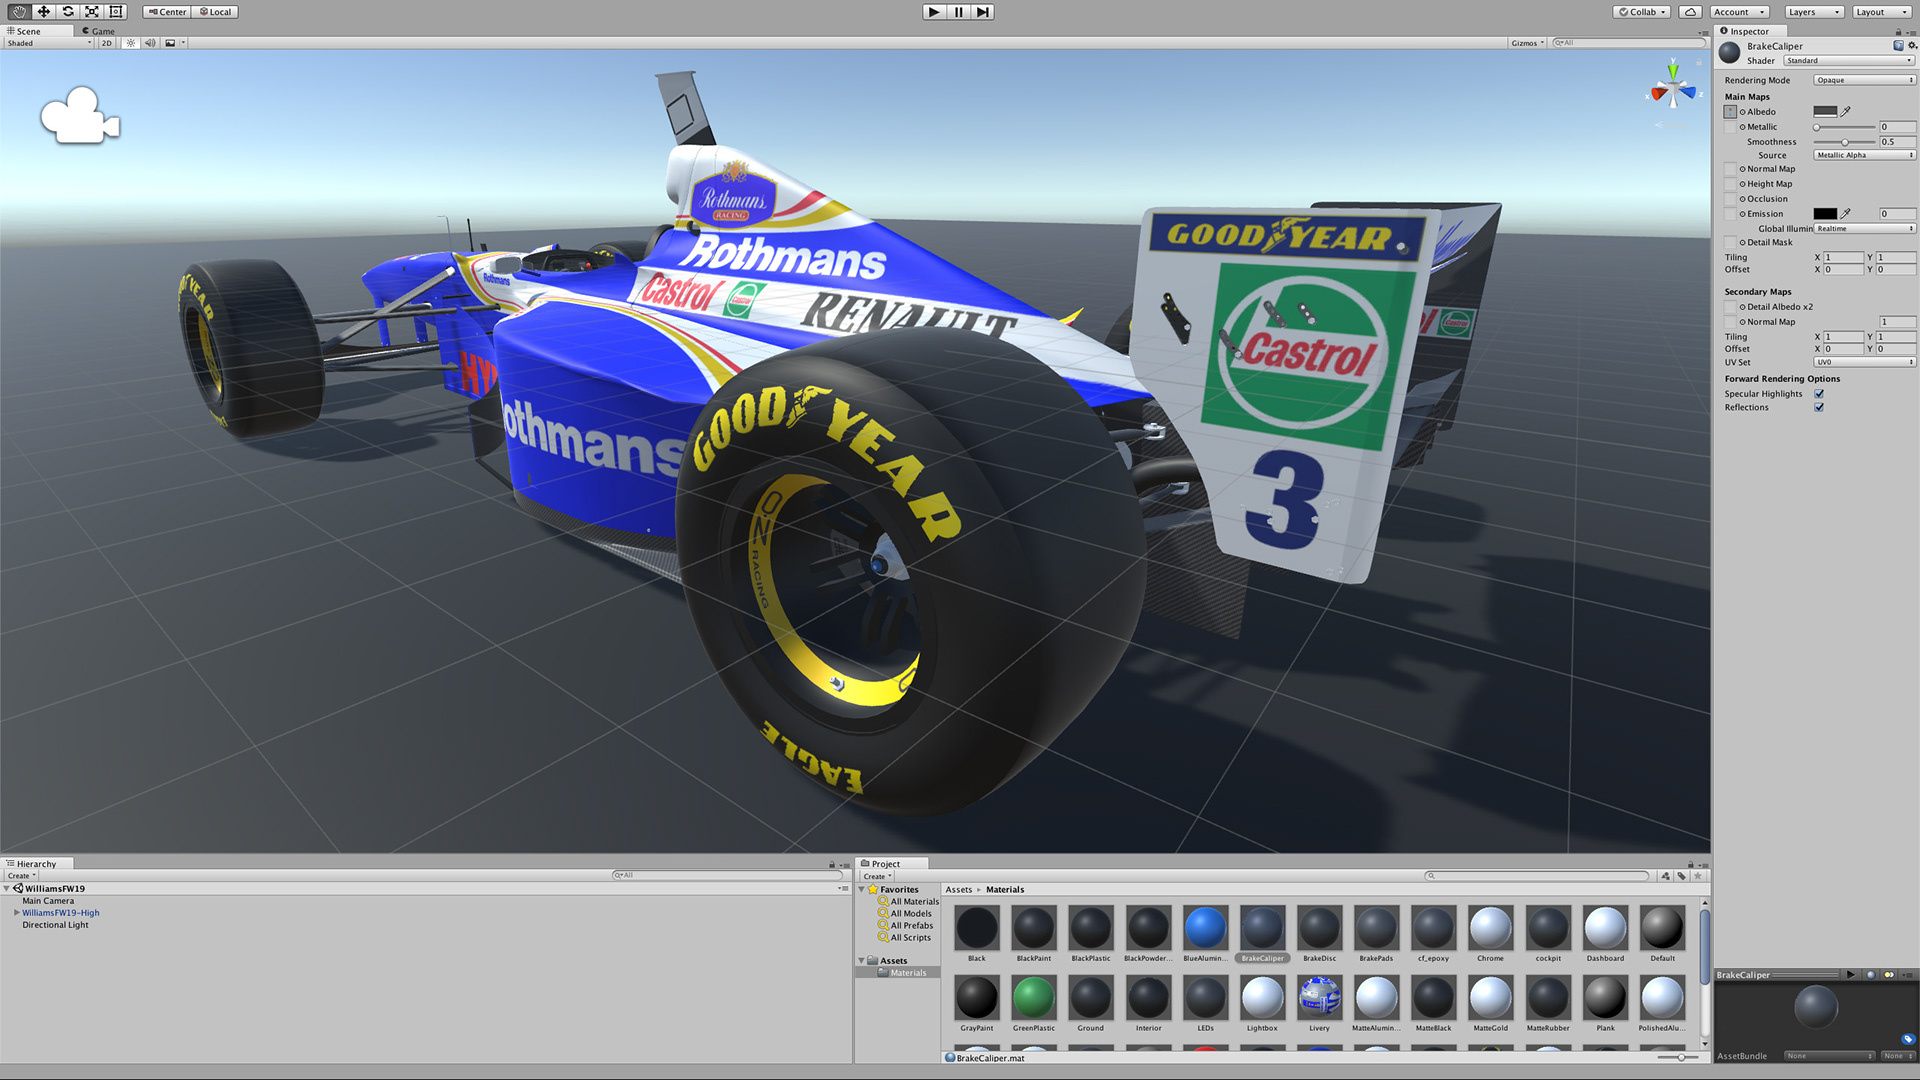Image resolution: width=1920 pixels, height=1080 pixels.
Task: Pick Albedo color with eyedropper
Action: 1846,112
